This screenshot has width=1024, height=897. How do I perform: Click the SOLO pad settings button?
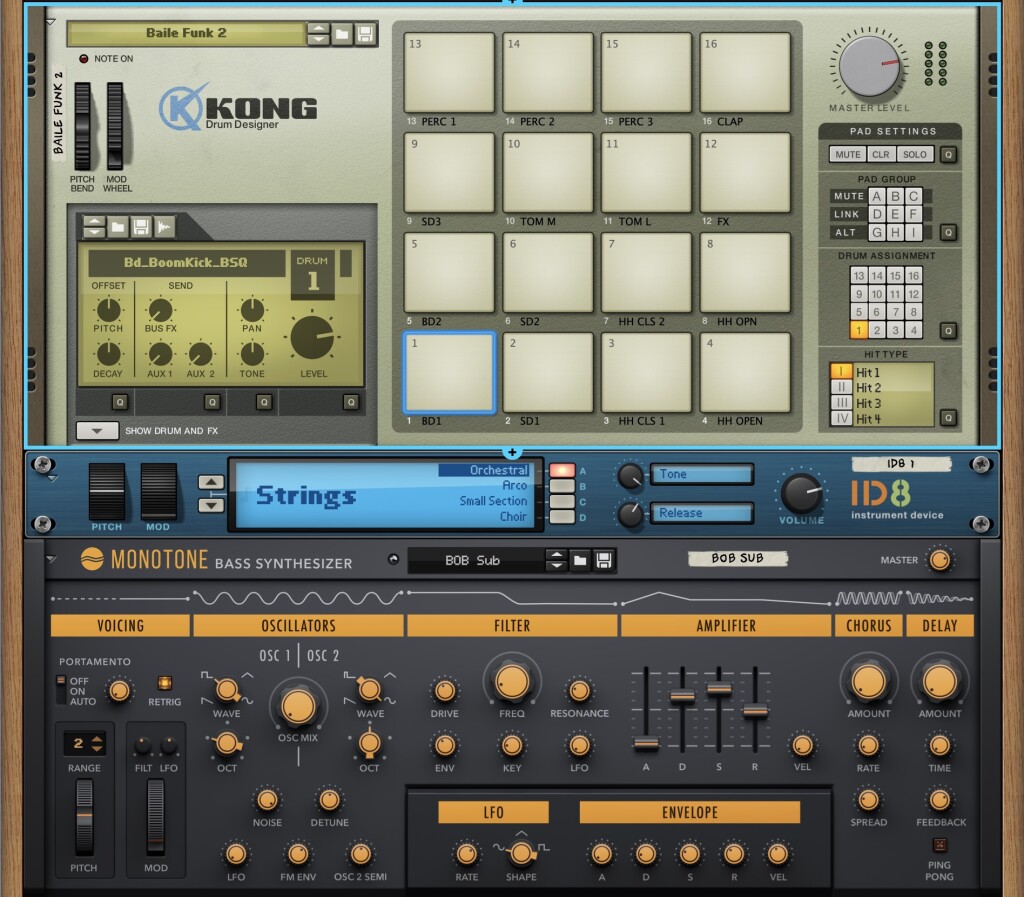click(914, 154)
